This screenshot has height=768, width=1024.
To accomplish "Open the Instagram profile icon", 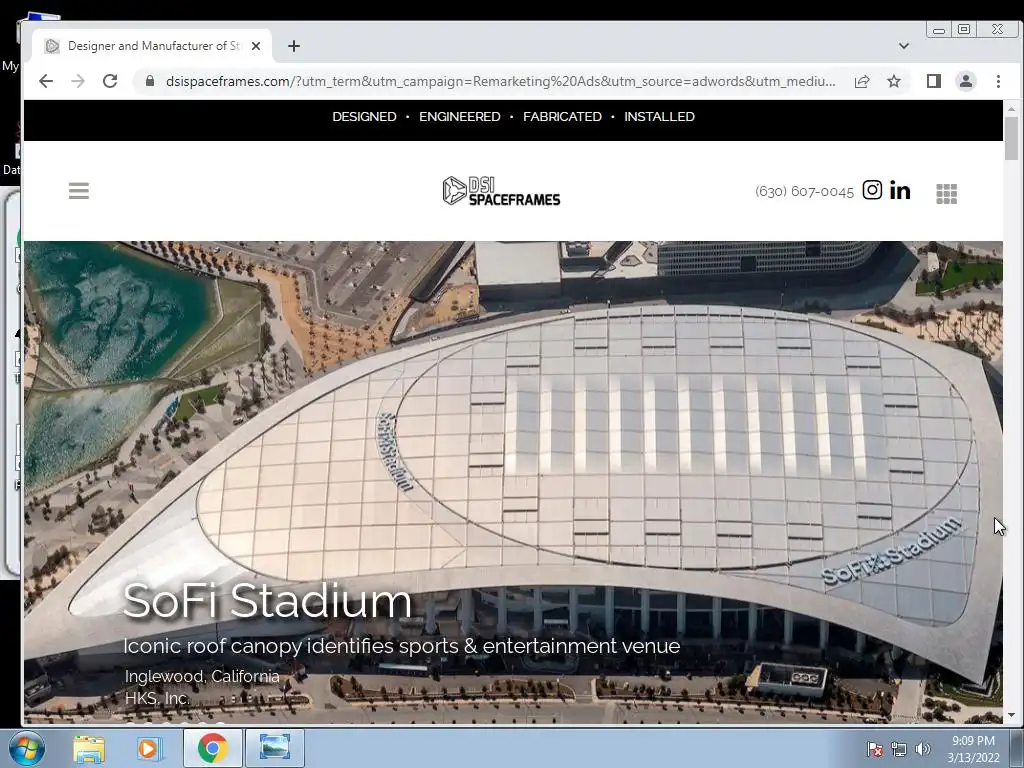I will coord(872,190).
